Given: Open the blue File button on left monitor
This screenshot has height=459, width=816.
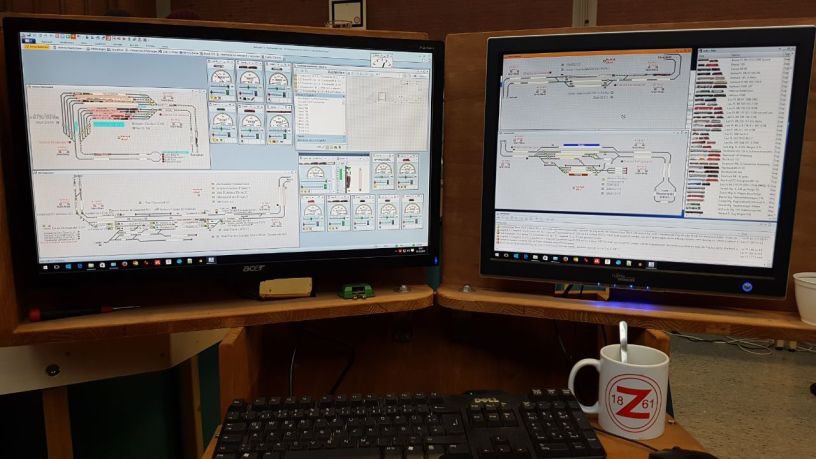Looking at the screenshot, I should [x=29, y=40].
